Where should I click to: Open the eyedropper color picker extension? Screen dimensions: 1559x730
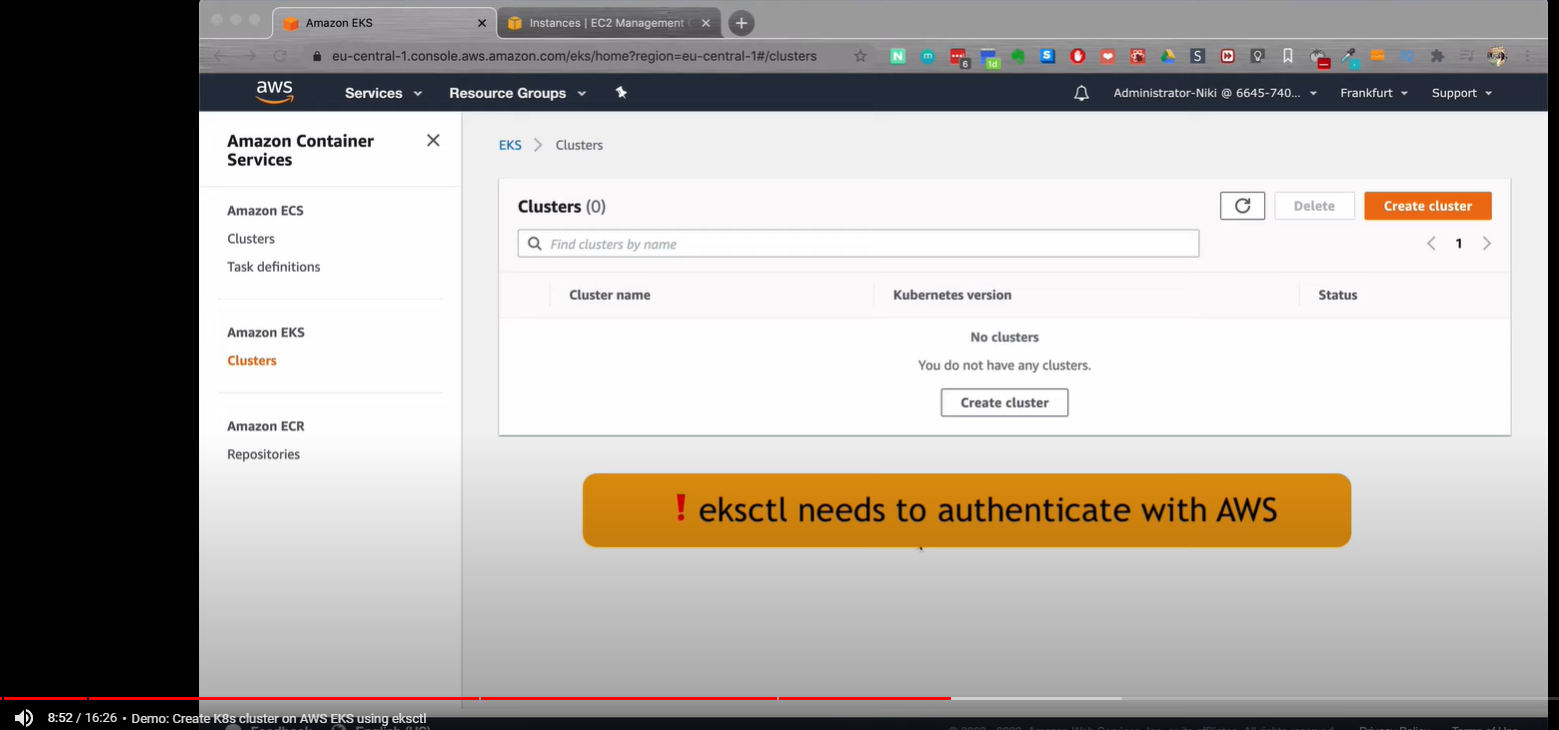[x=1350, y=57]
